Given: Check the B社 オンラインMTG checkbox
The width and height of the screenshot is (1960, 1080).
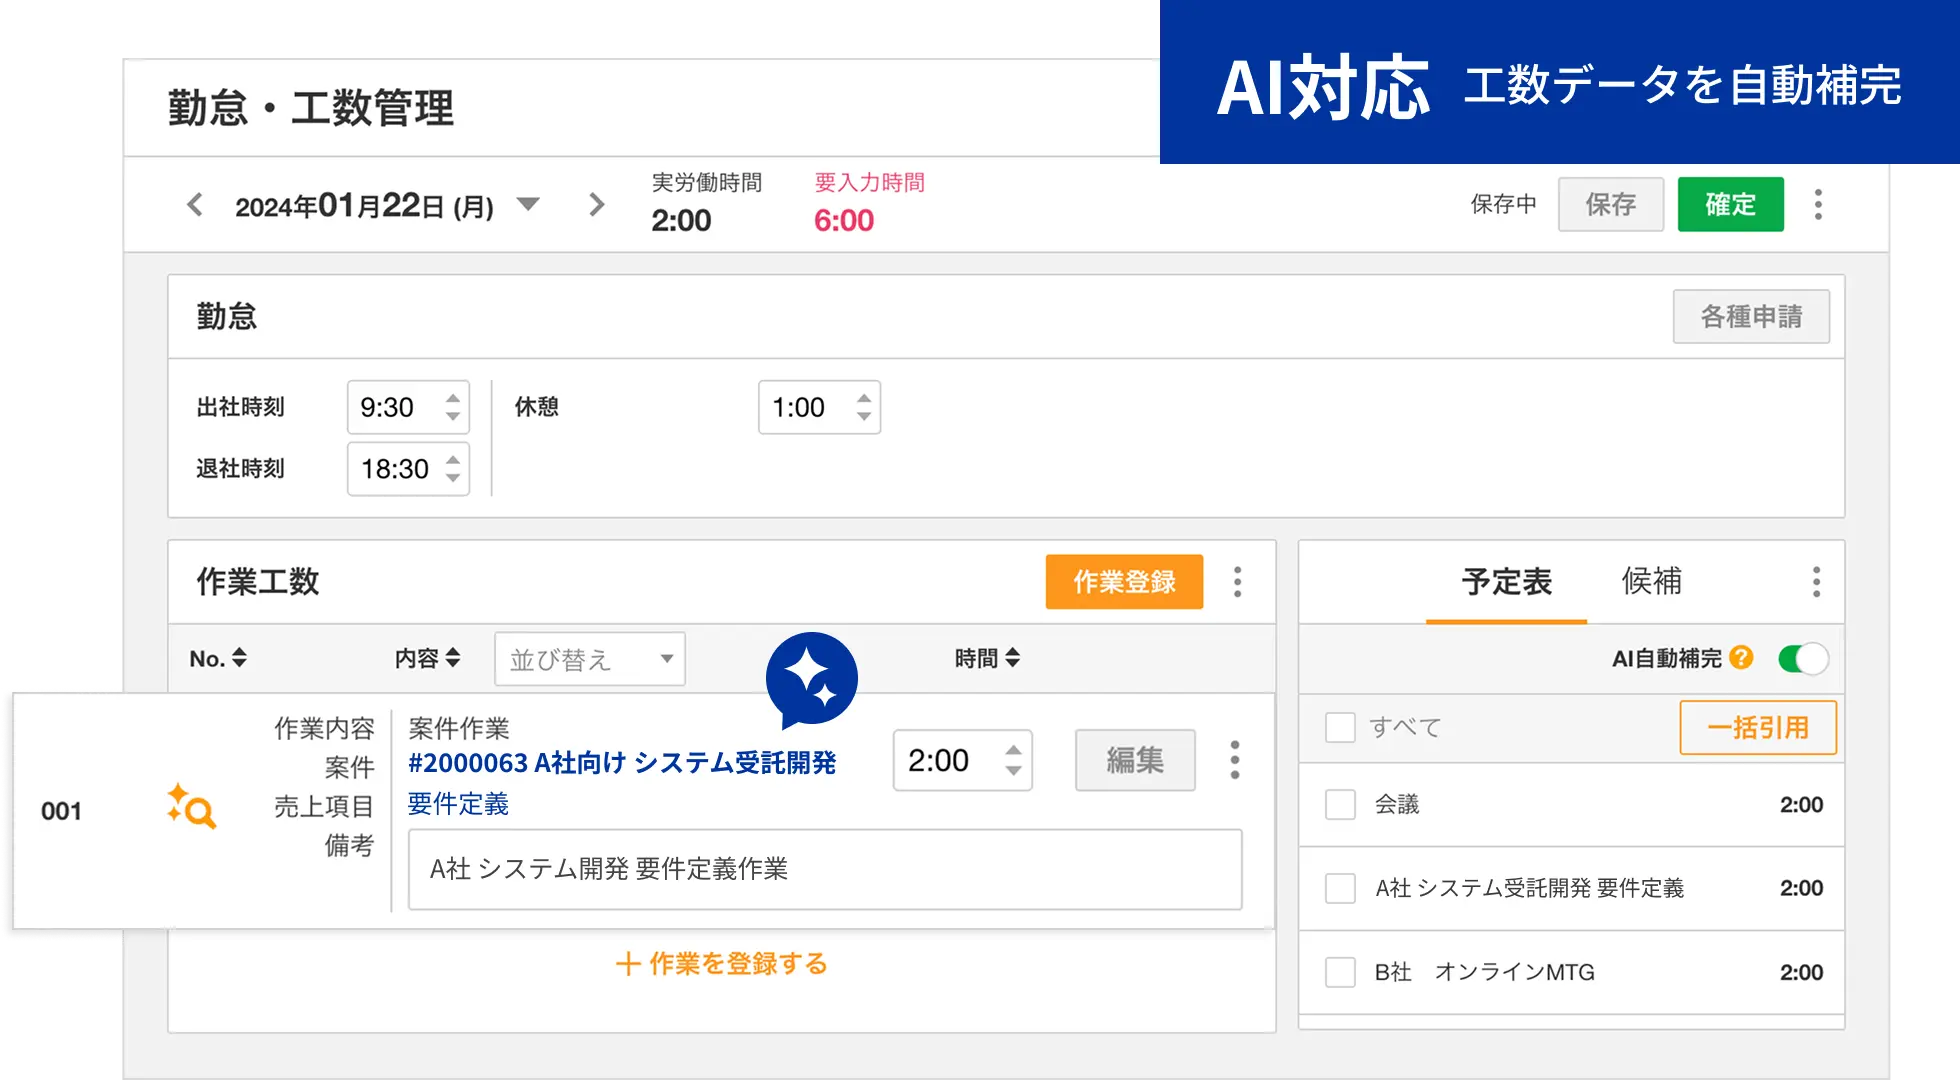Looking at the screenshot, I should (x=1340, y=972).
